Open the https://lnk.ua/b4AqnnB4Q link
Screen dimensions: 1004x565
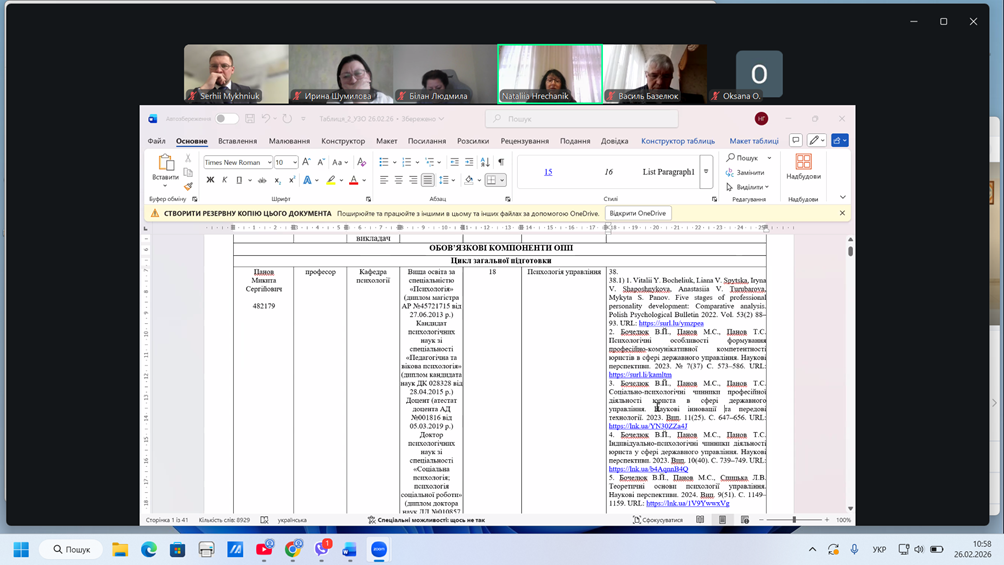(648, 469)
